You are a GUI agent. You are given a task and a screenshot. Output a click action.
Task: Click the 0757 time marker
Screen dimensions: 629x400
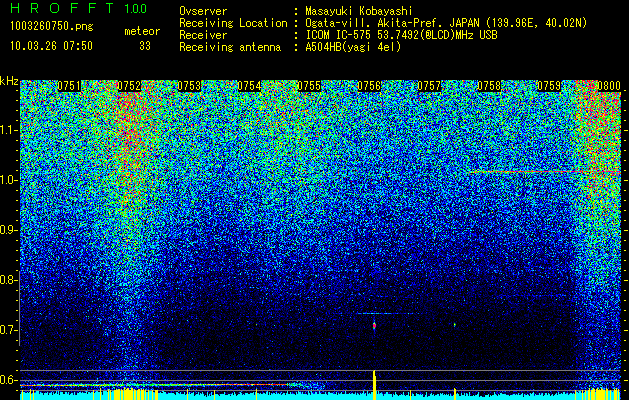click(x=429, y=86)
